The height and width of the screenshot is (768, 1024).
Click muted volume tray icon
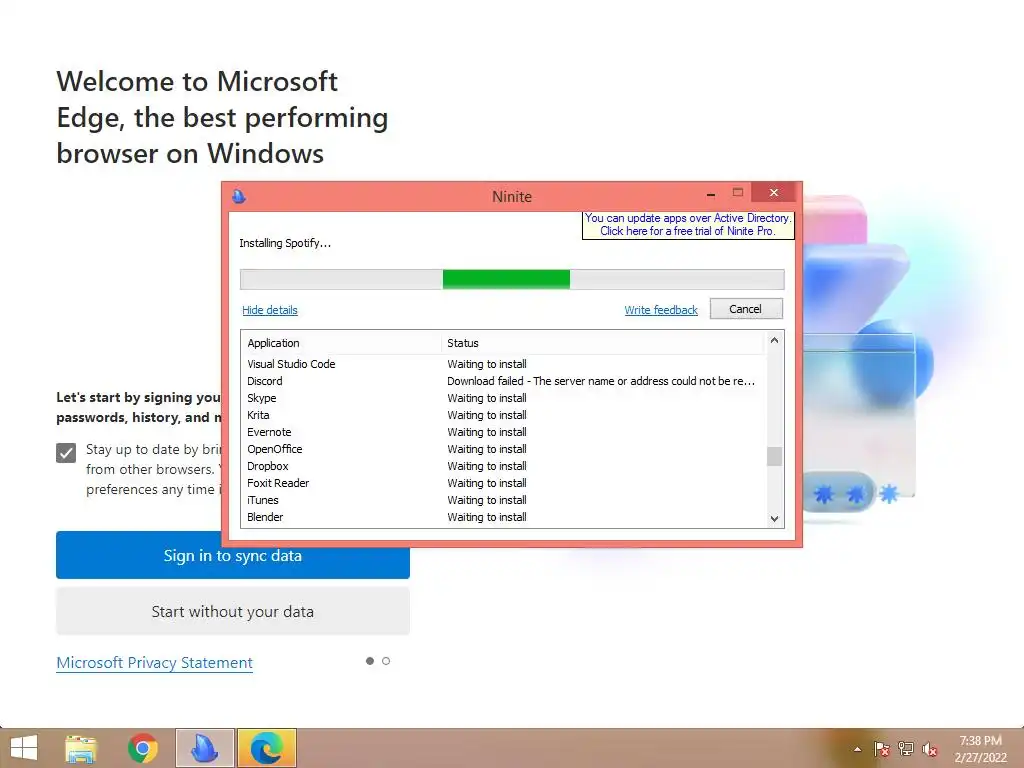[930, 749]
